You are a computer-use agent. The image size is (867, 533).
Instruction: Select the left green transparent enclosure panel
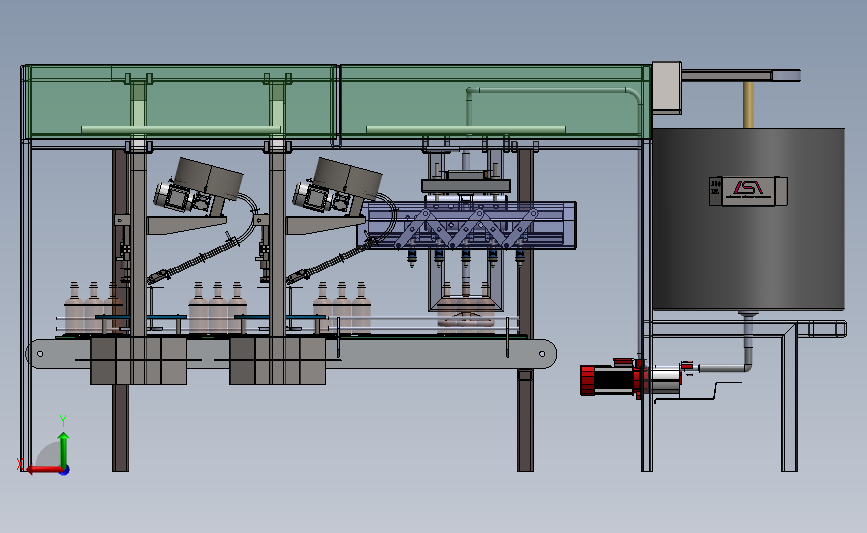point(182,101)
